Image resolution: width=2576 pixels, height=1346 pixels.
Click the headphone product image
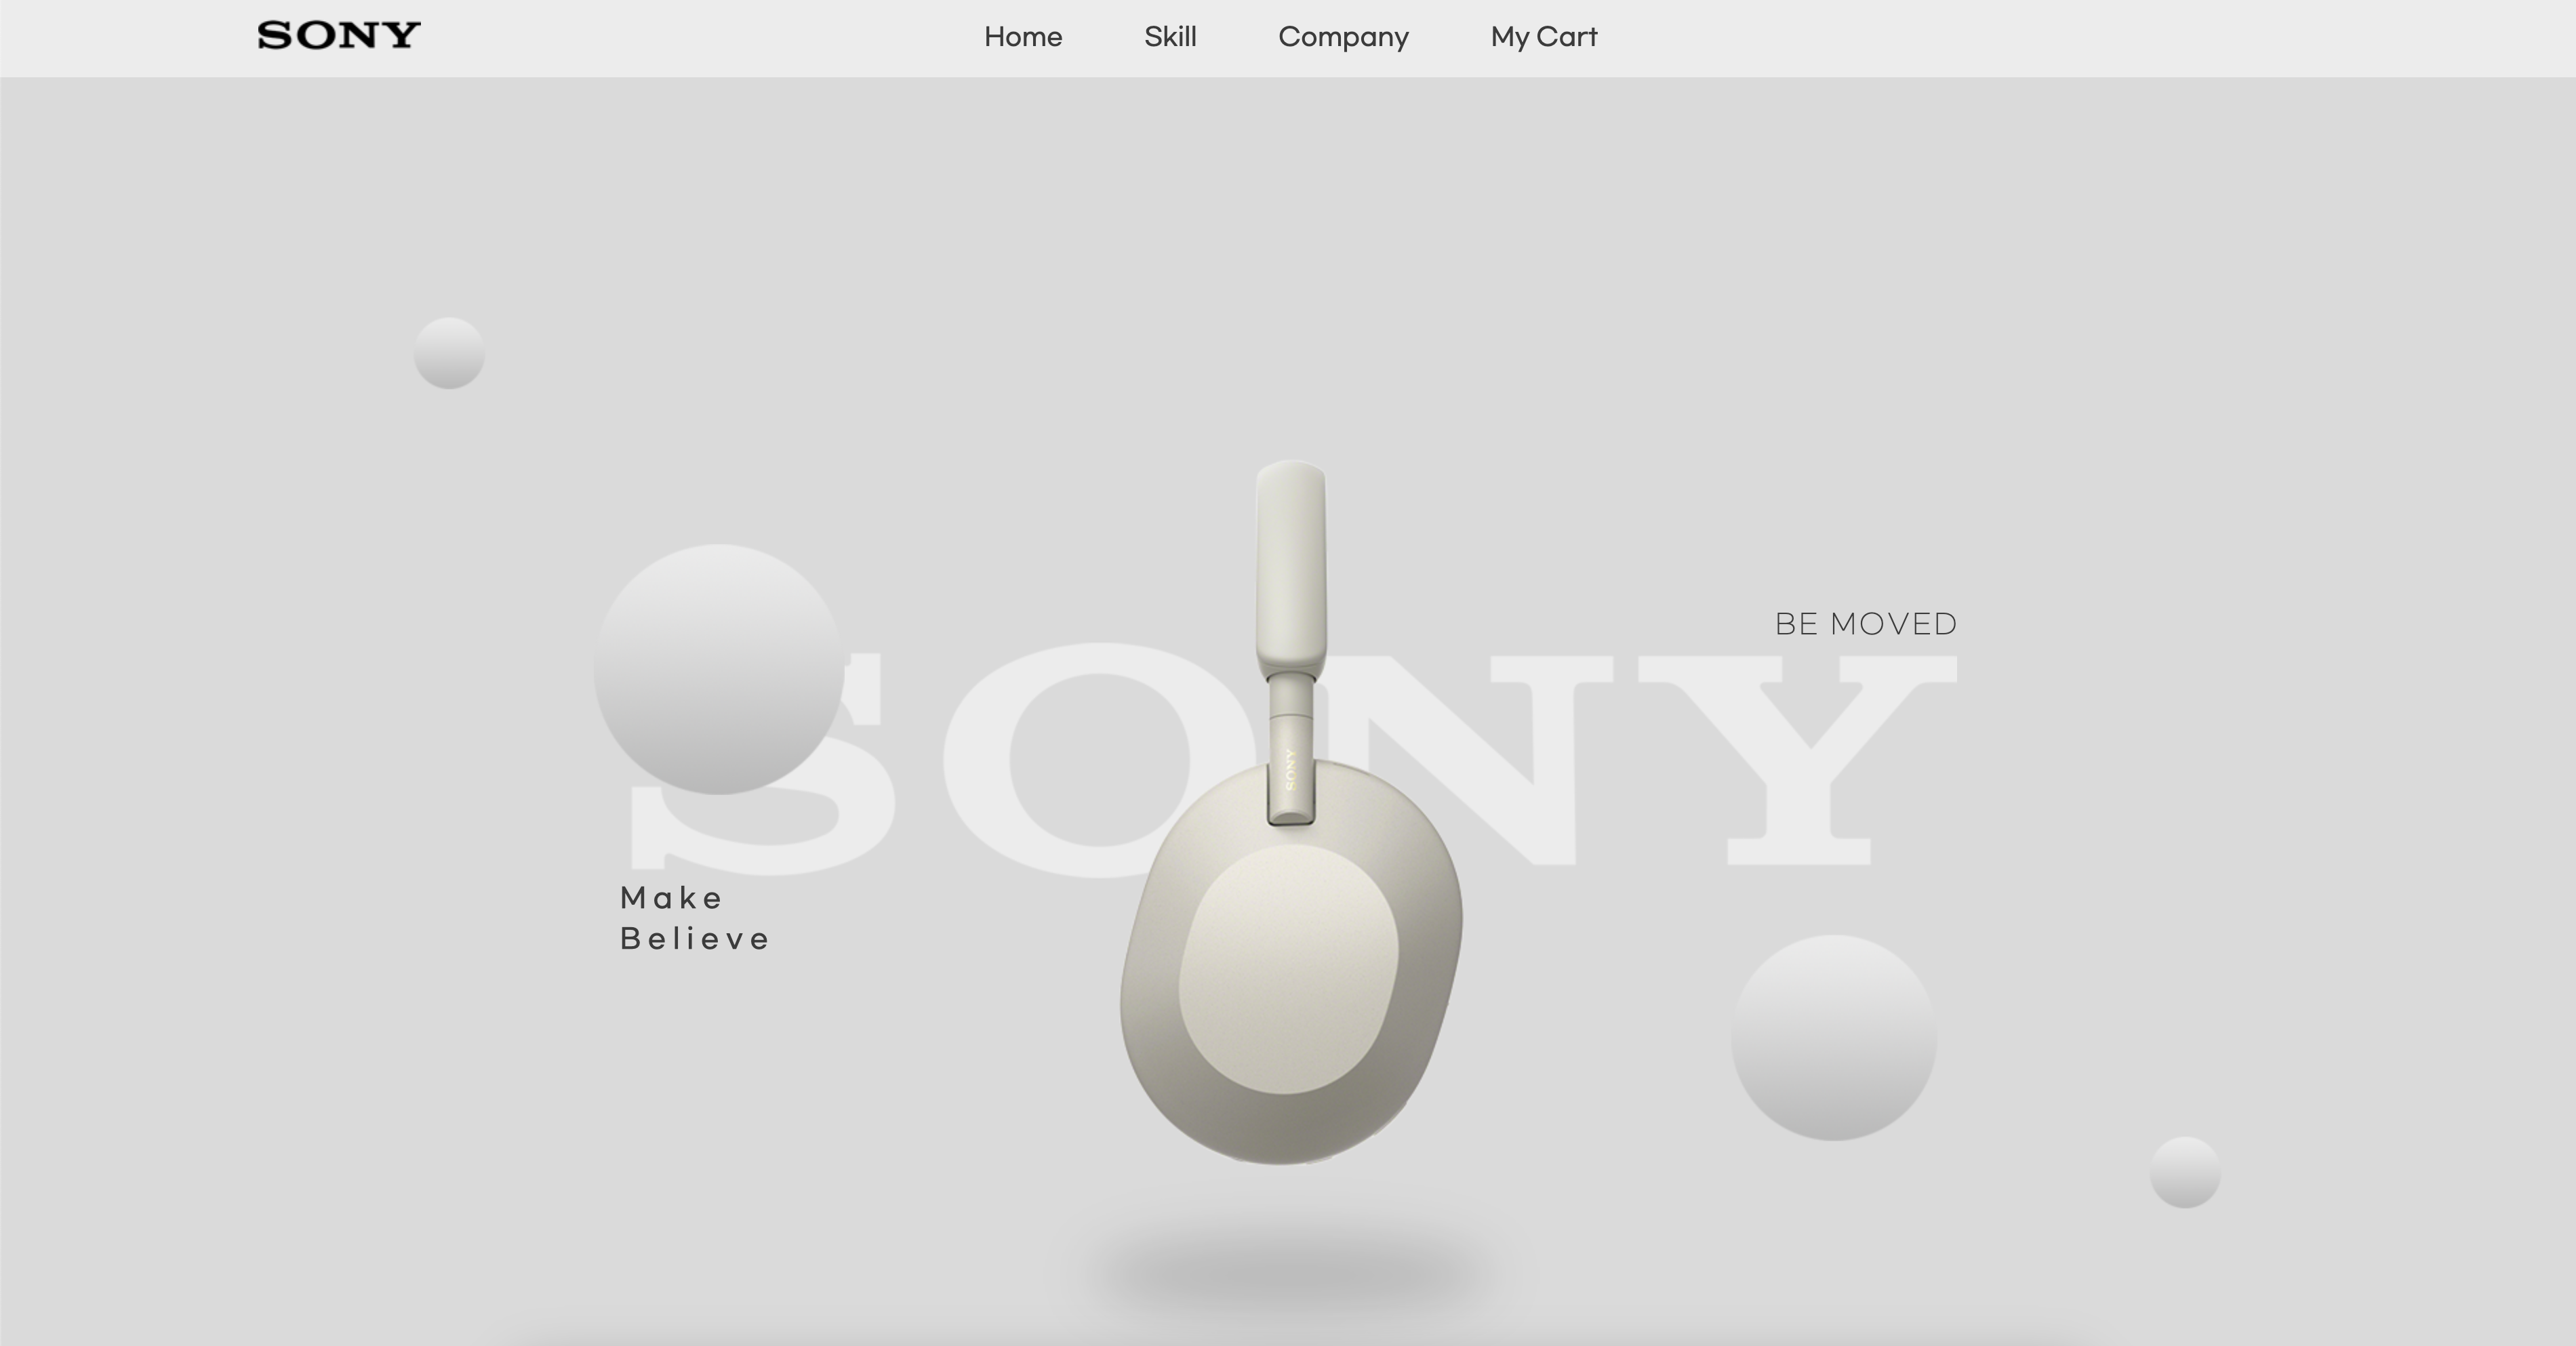pos(1291,812)
